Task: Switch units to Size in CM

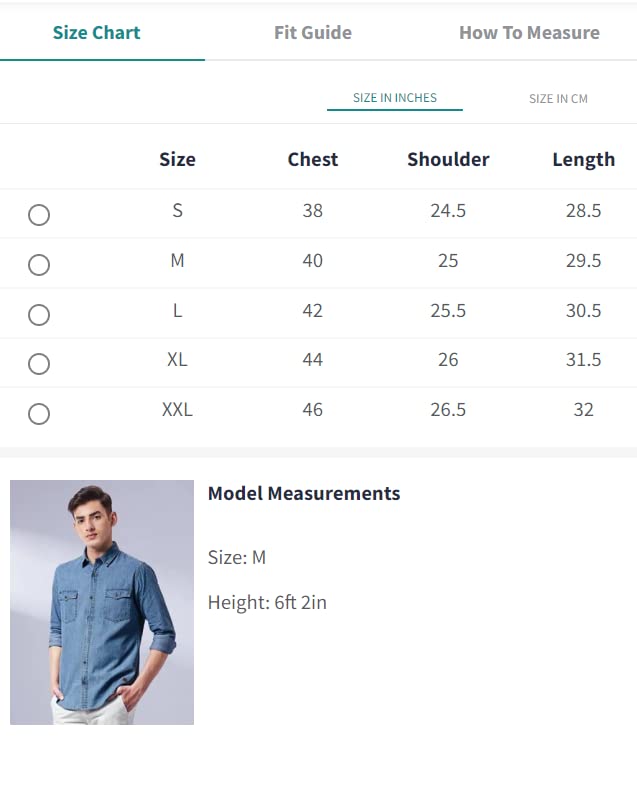Action: 558,98
